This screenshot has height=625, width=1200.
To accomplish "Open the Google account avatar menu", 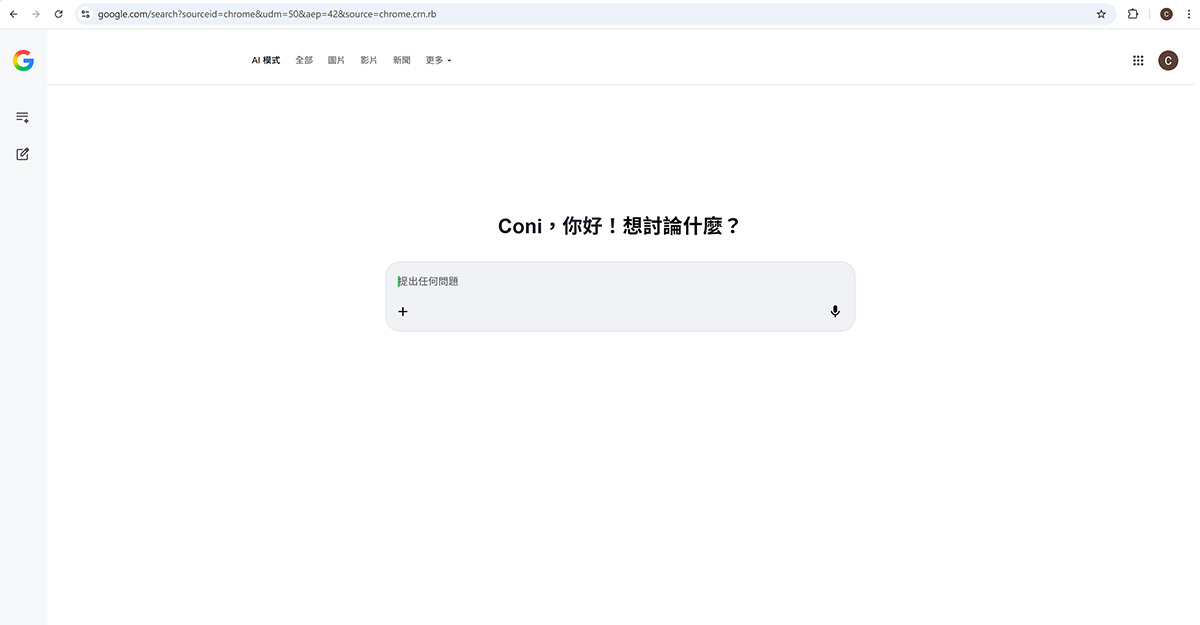I will (x=1168, y=60).
